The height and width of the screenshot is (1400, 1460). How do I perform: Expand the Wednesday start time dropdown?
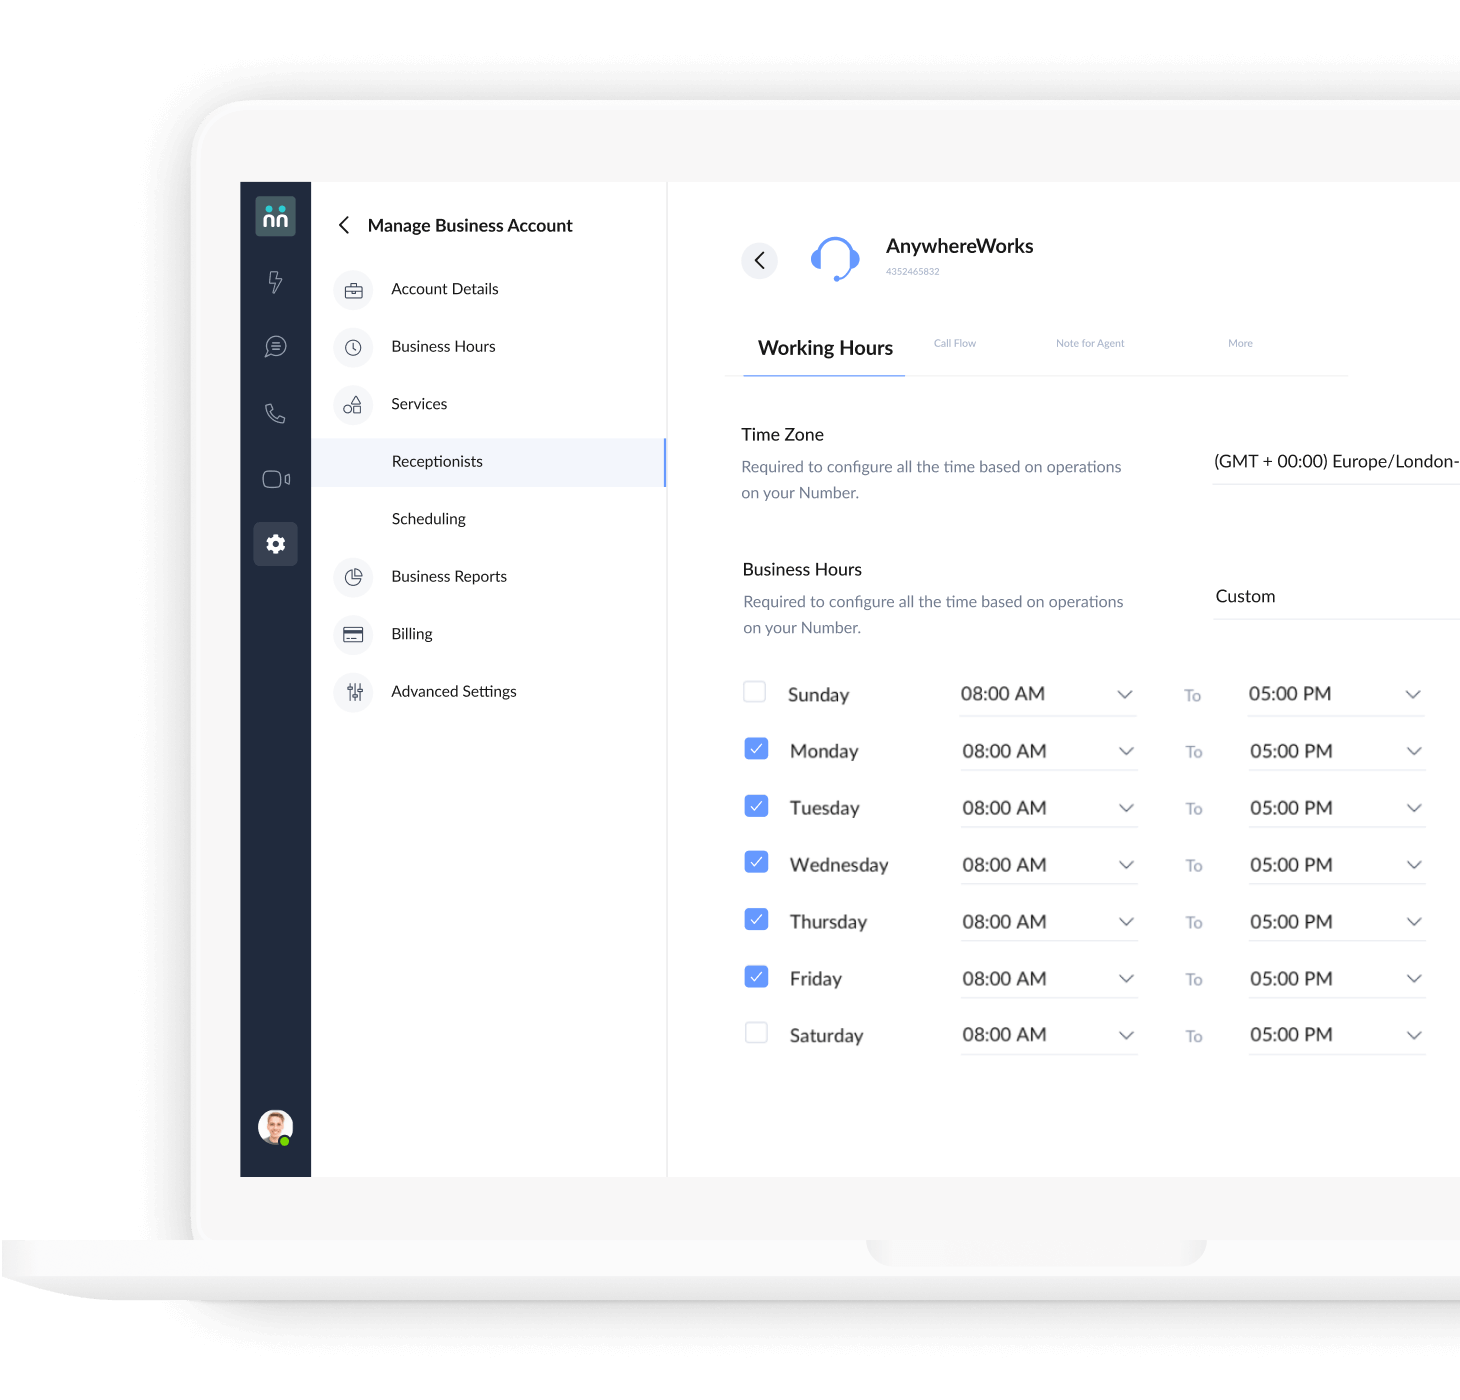1126,863
